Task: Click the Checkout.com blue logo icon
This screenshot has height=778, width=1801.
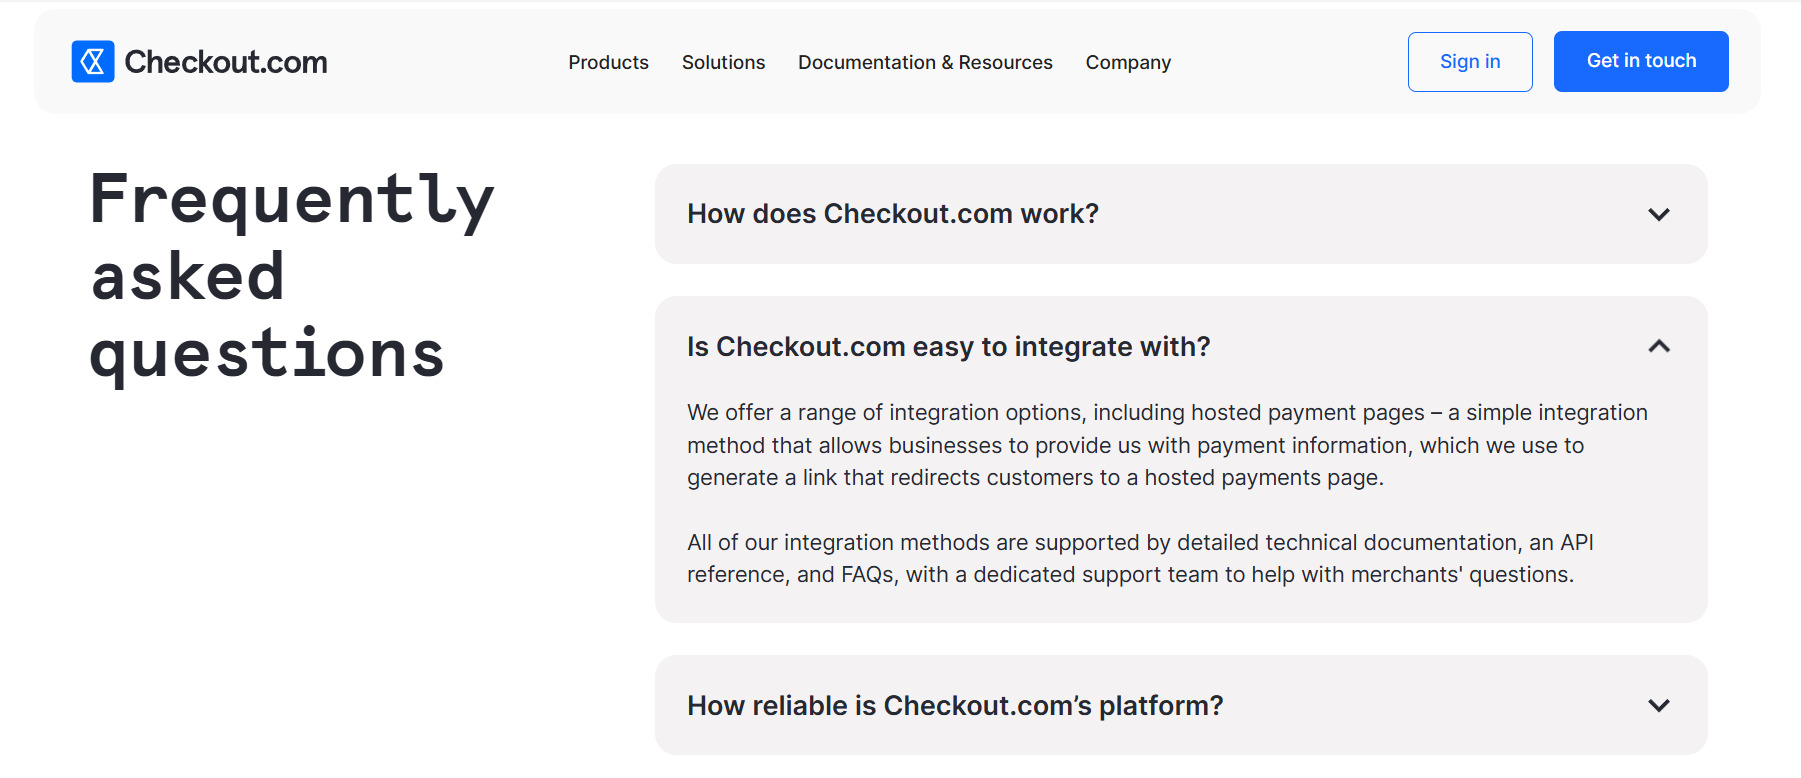Action: pos(93,62)
